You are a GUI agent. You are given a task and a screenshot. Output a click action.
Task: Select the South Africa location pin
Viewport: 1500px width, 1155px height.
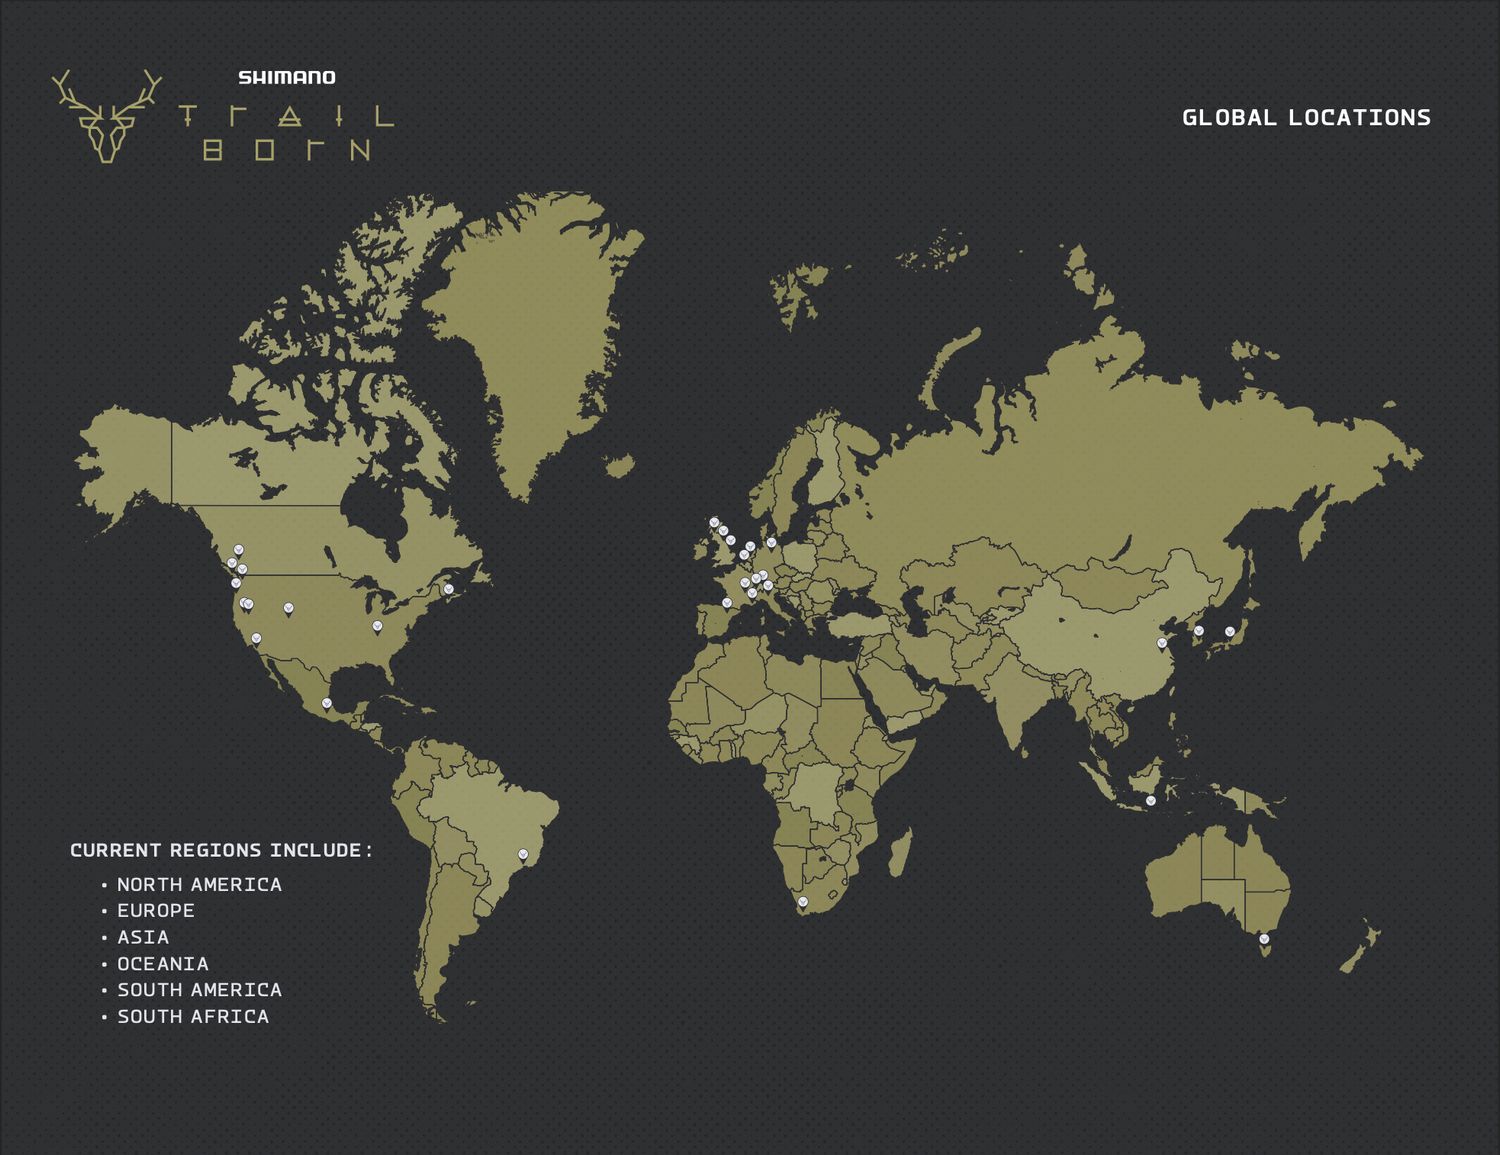coord(802,902)
